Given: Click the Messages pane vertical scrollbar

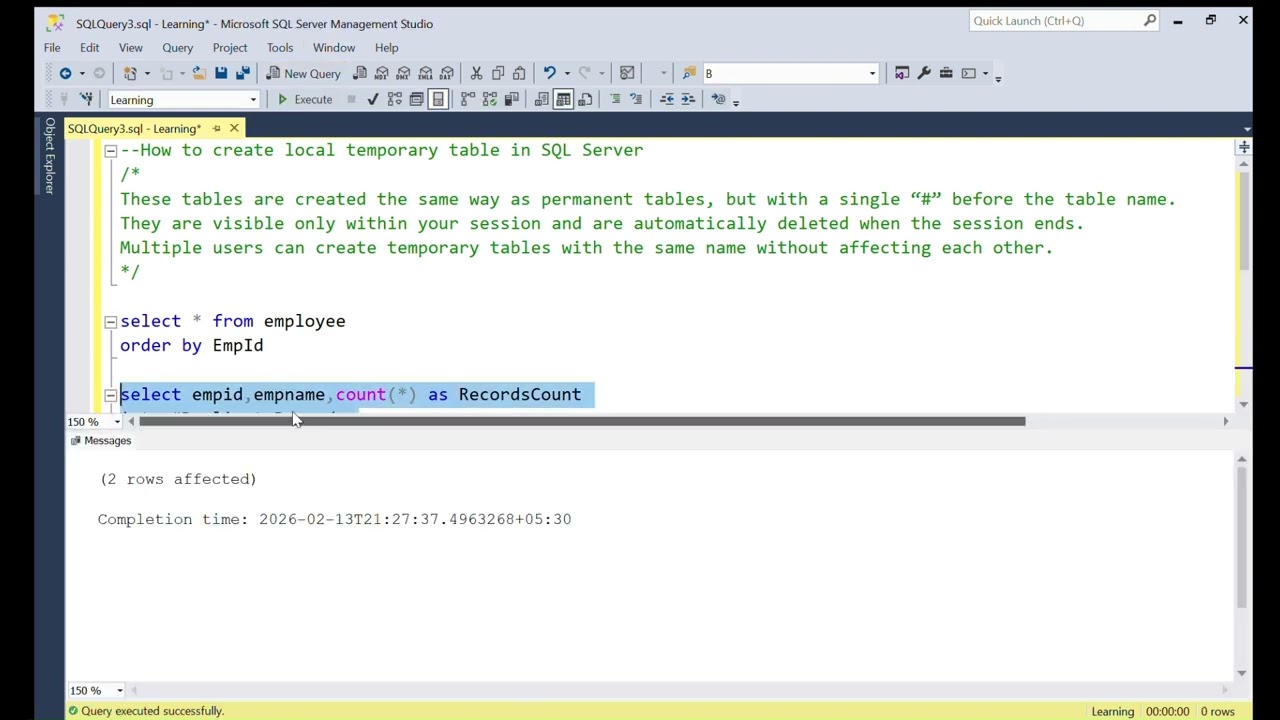Looking at the screenshot, I should tap(1243, 538).
